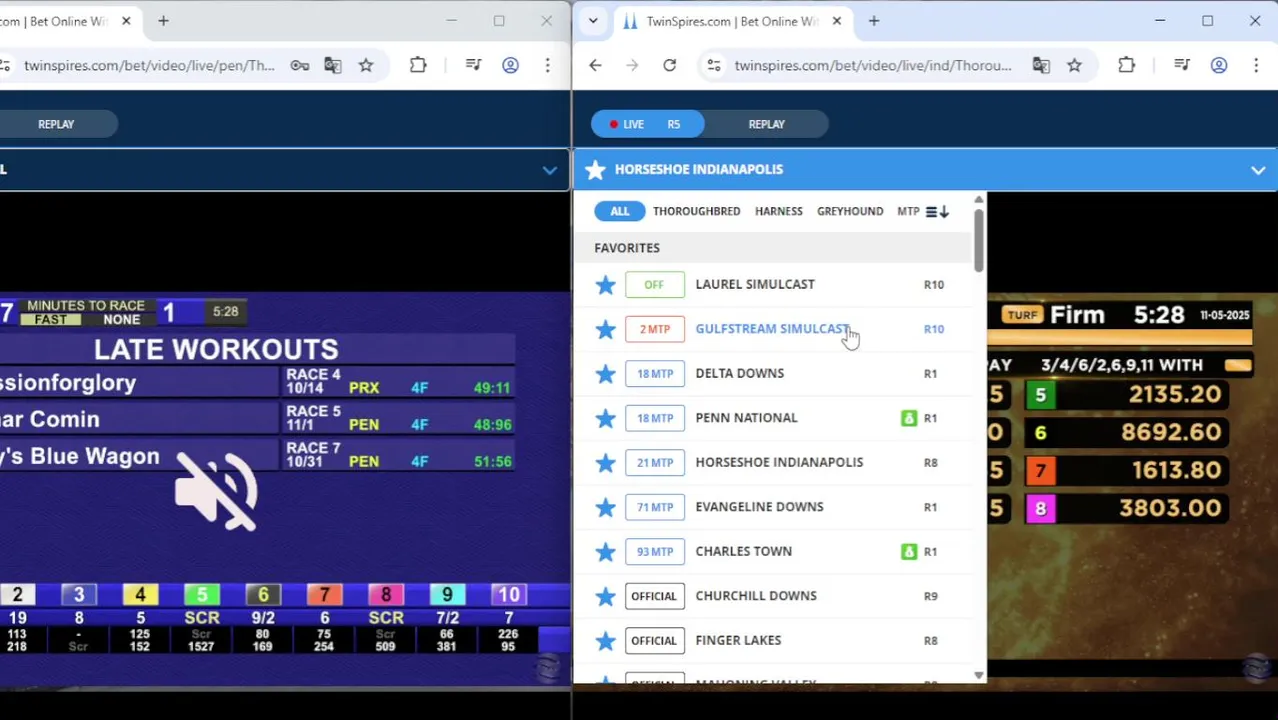Select the ALL filter tab
The image size is (1278, 720).
click(x=620, y=211)
